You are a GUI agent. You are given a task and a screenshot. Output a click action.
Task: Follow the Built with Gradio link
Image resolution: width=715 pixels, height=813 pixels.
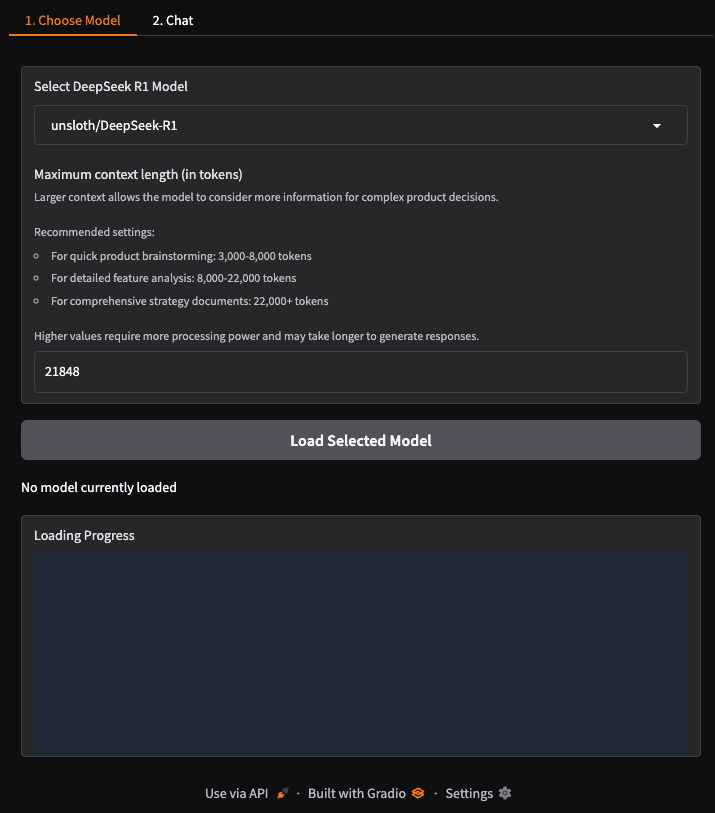(357, 793)
